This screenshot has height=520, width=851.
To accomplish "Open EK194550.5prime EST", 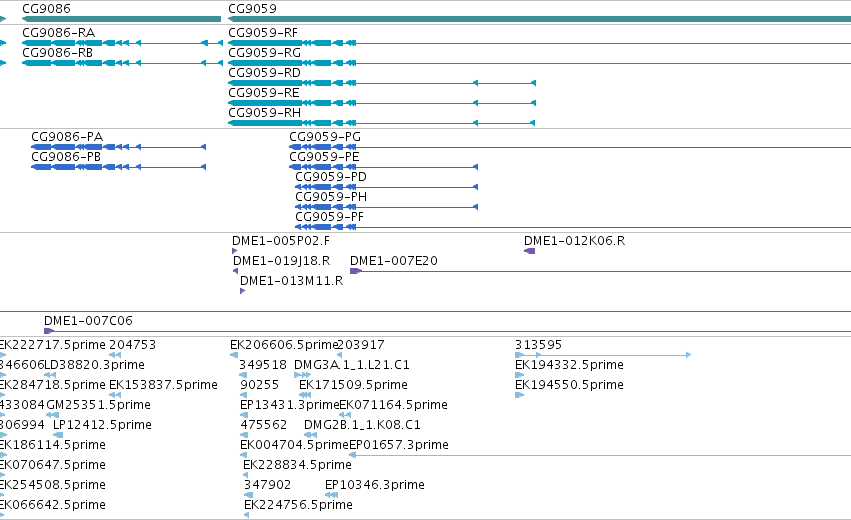I will point(569,385).
